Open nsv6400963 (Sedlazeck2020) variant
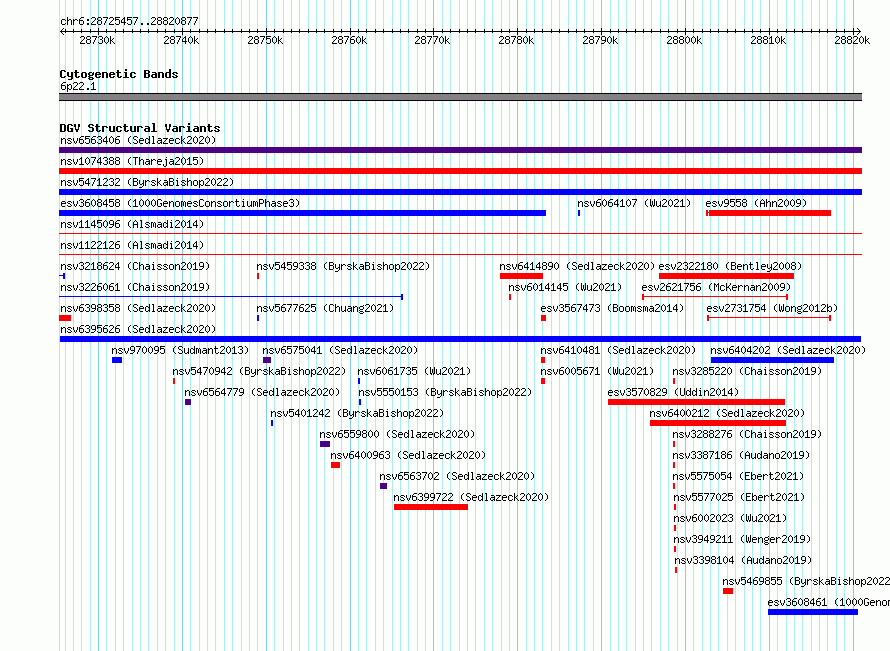 (x=408, y=455)
